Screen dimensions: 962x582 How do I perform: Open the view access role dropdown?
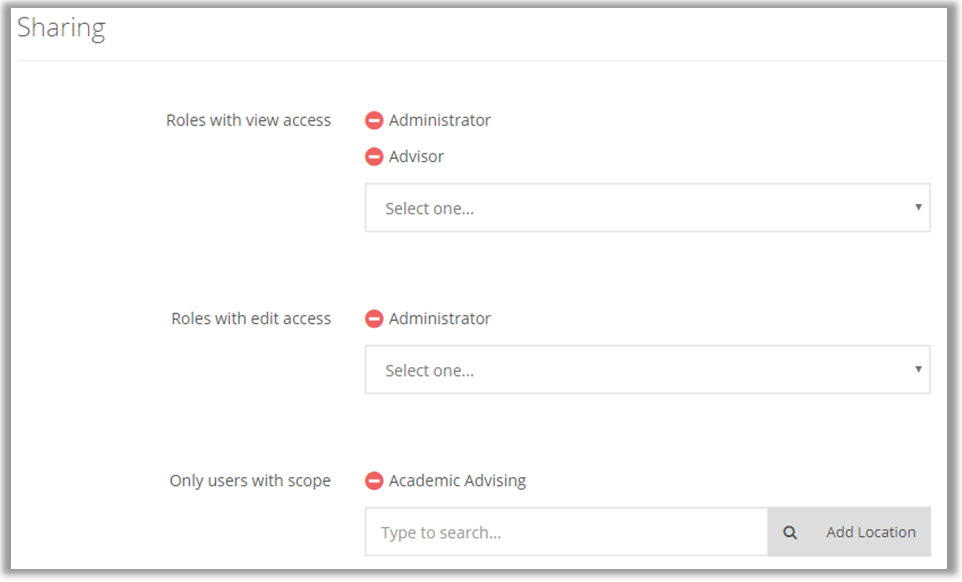[646, 208]
